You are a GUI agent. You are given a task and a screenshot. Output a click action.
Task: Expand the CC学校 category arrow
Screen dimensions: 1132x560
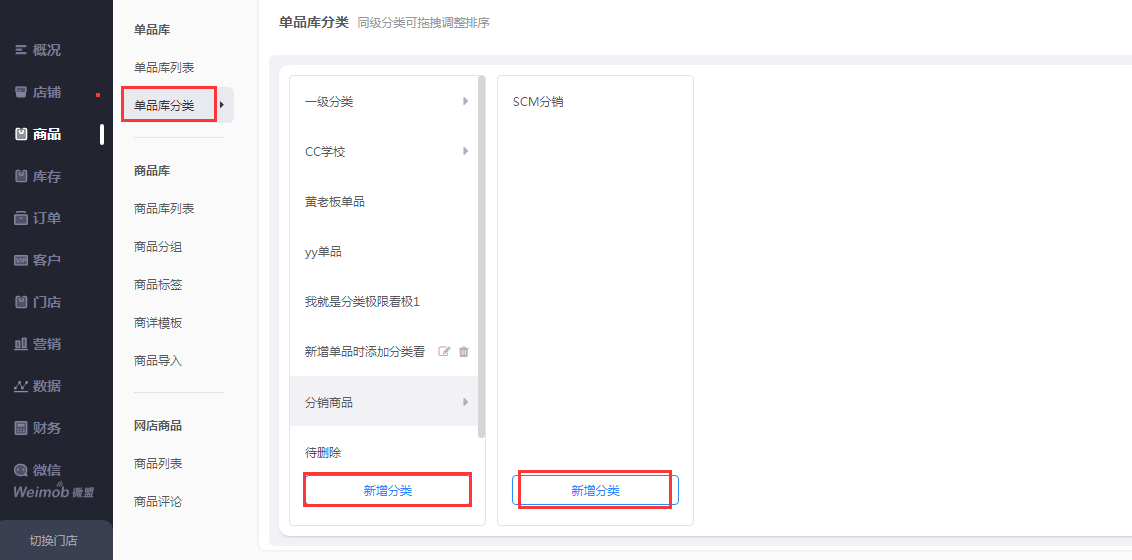click(466, 152)
